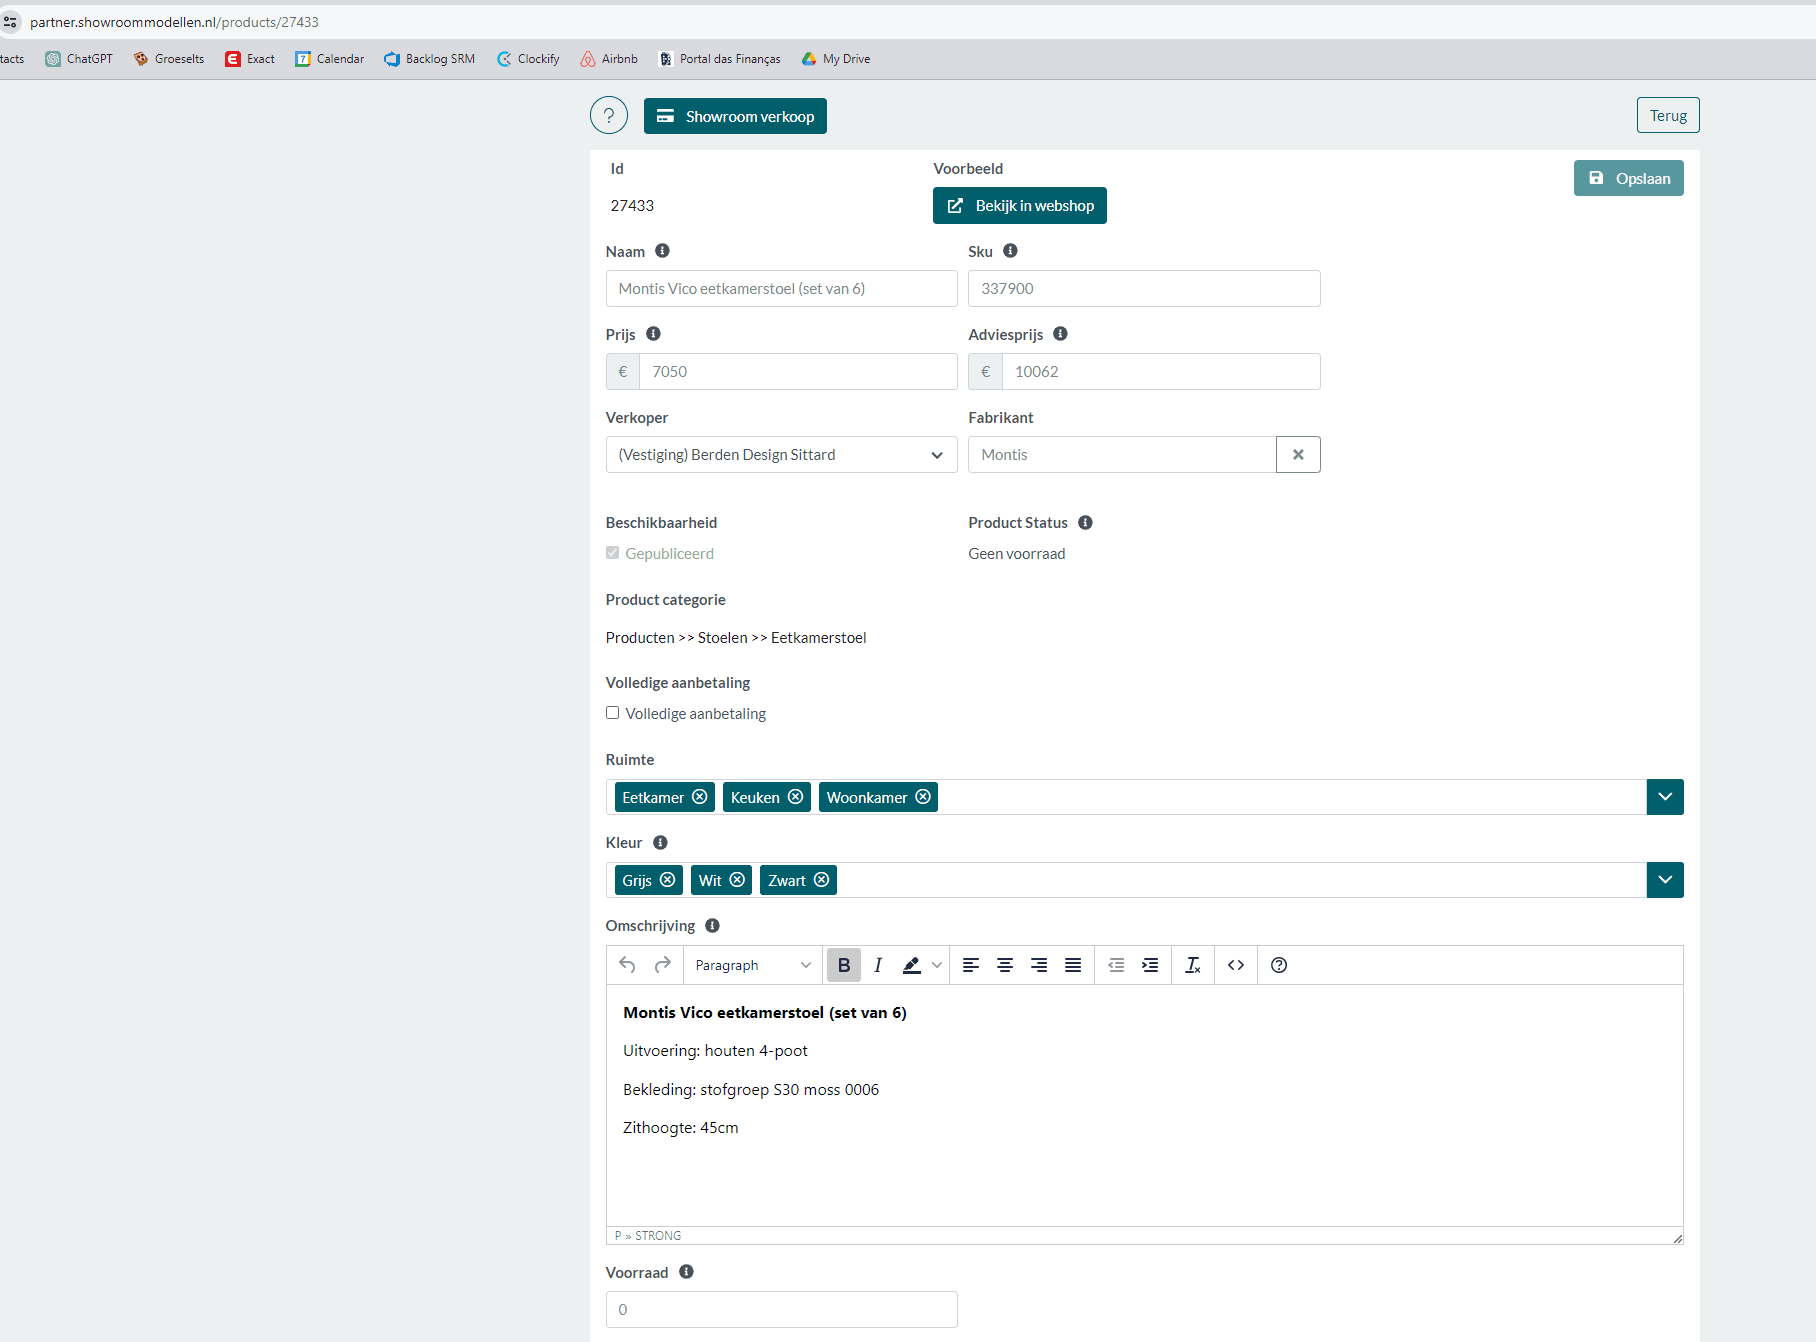The width and height of the screenshot is (1816, 1342).
Task: Toggle bold formatting in editor
Action: [x=844, y=965]
